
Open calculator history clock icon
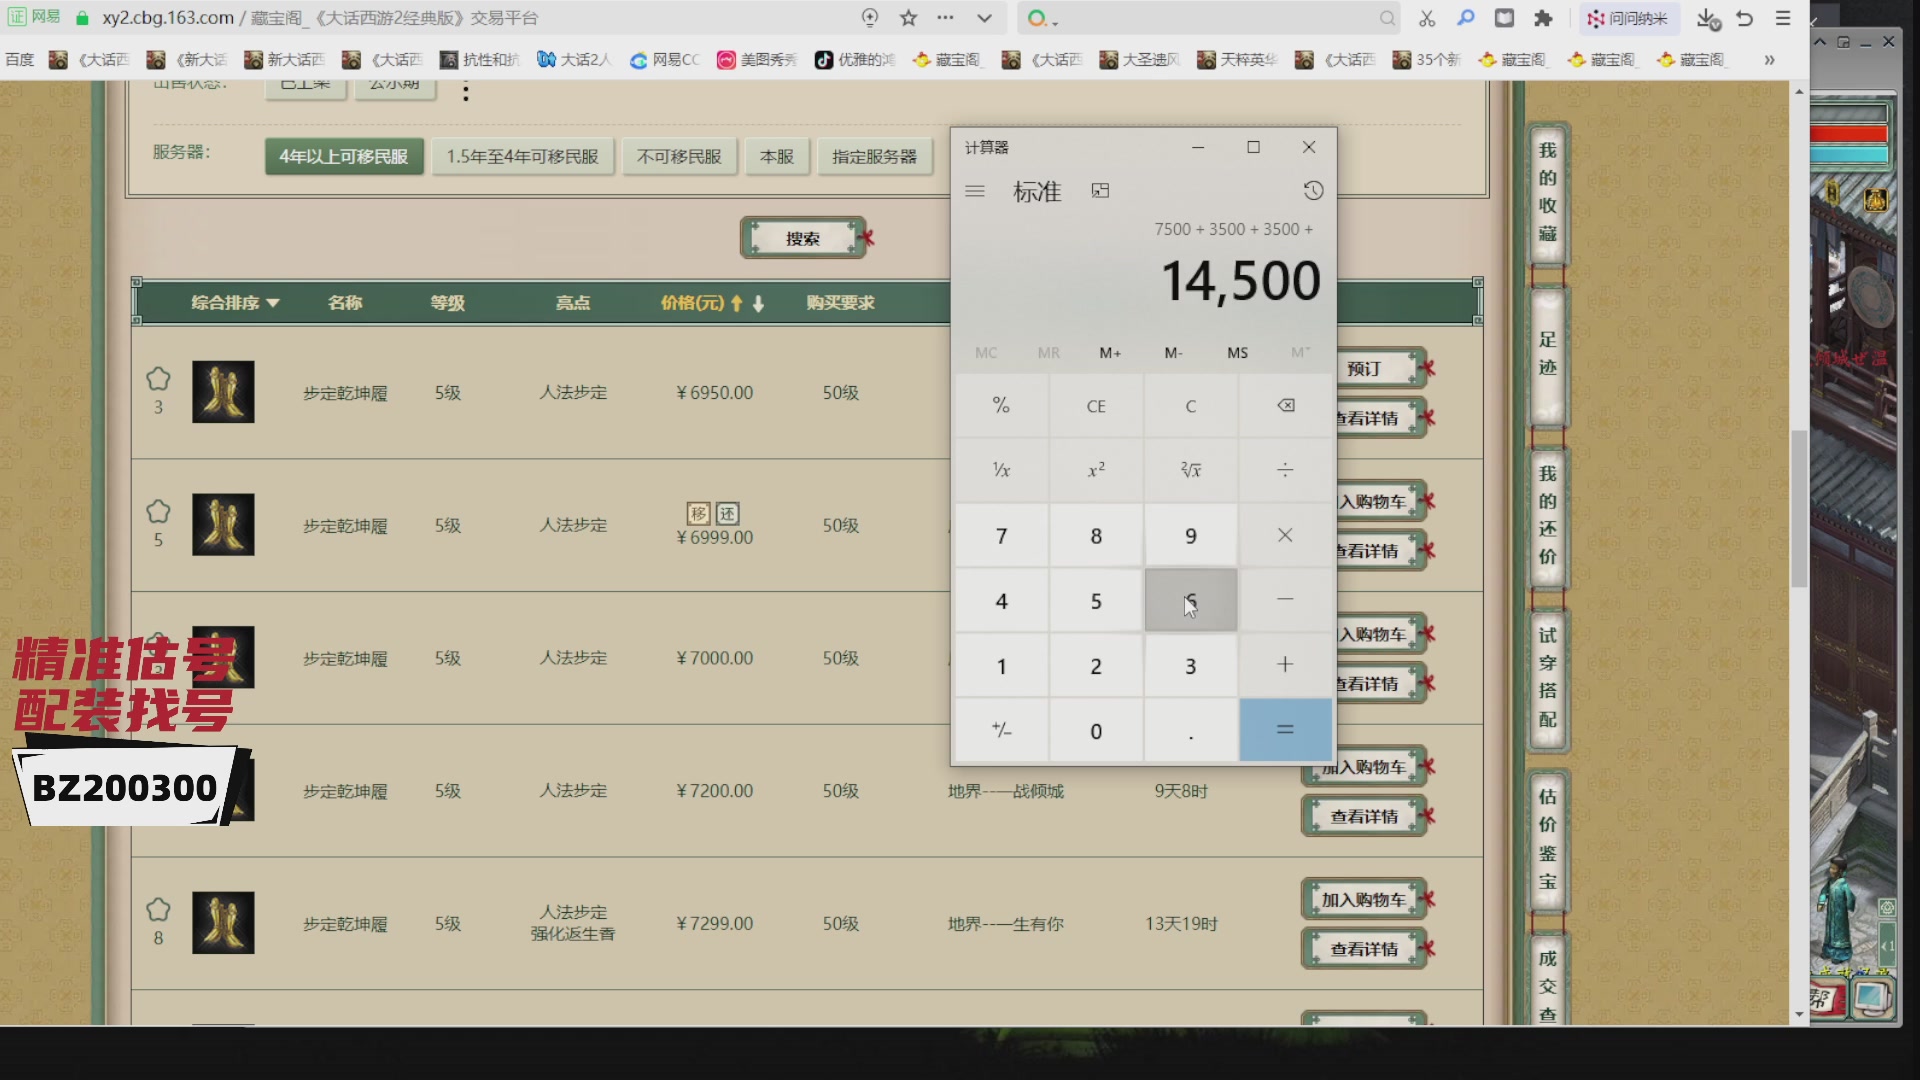[x=1313, y=191]
